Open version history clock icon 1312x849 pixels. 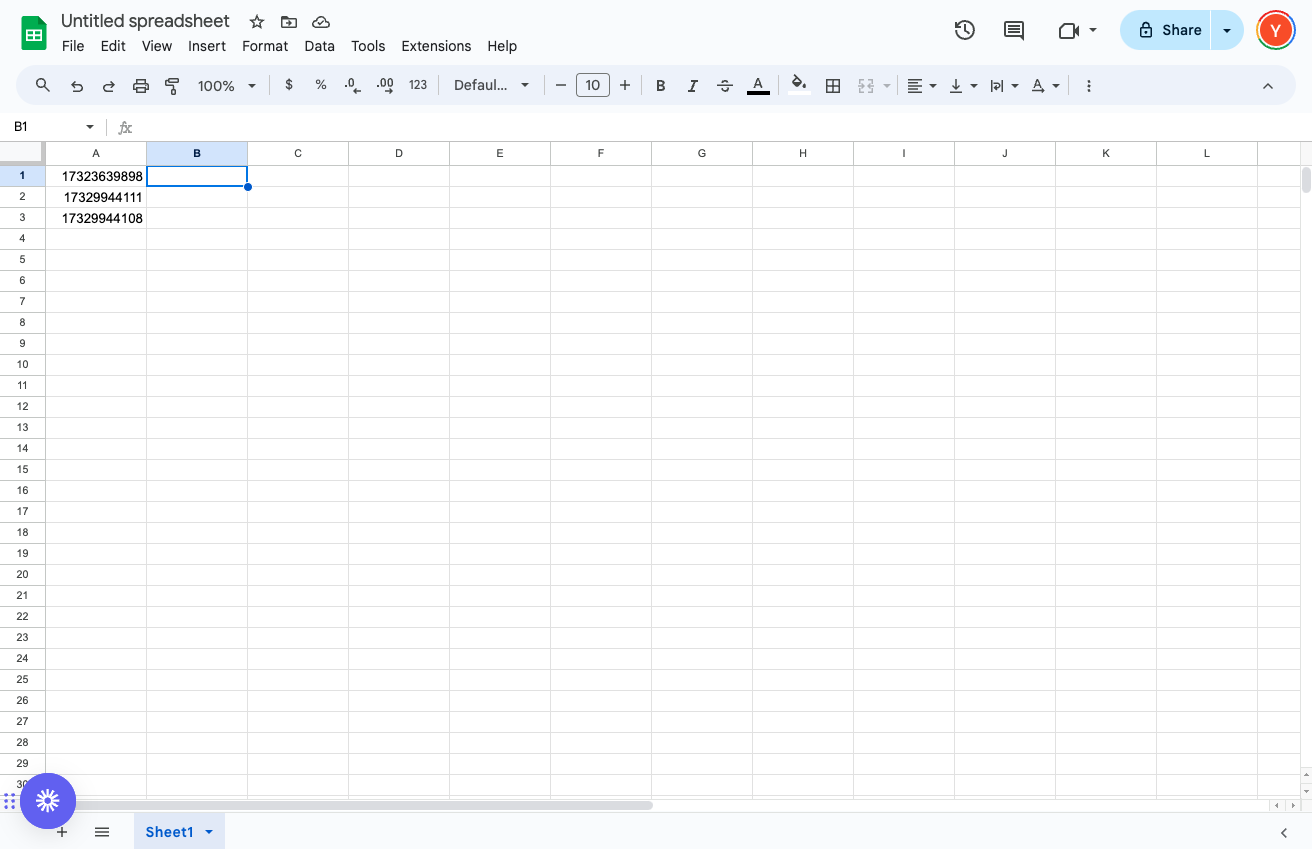point(965,30)
